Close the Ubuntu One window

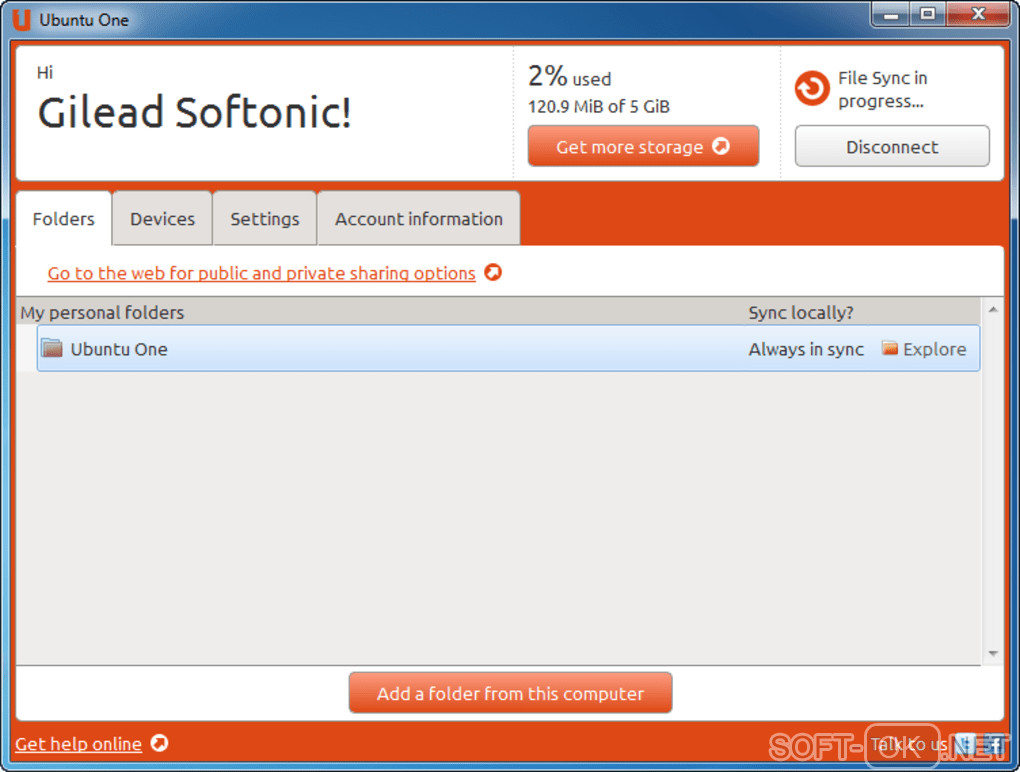pos(978,14)
